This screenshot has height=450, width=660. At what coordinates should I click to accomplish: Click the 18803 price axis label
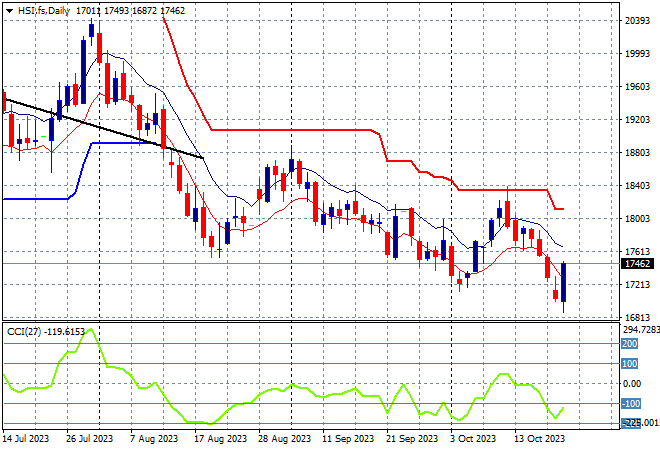click(x=637, y=153)
